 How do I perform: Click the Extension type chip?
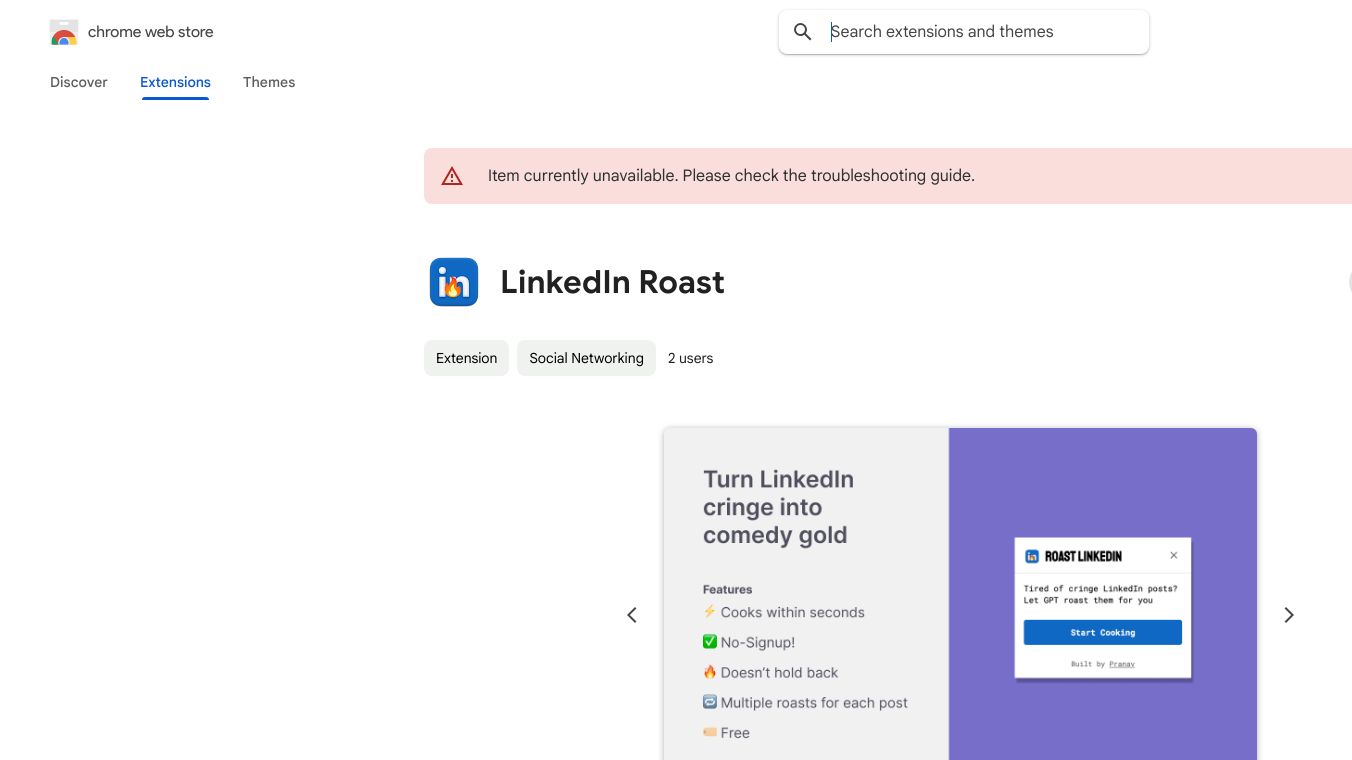(466, 358)
